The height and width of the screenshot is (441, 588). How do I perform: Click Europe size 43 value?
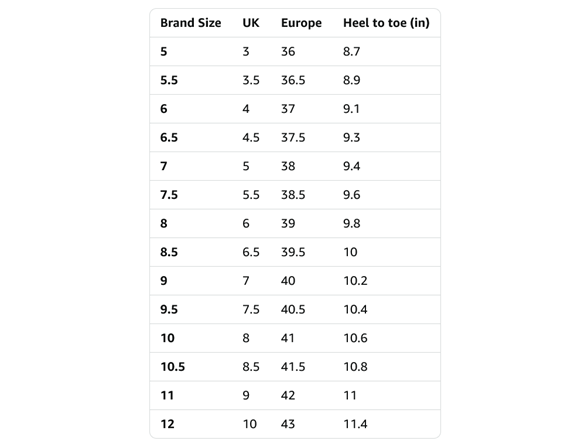pyautogui.click(x=288, y=424)
